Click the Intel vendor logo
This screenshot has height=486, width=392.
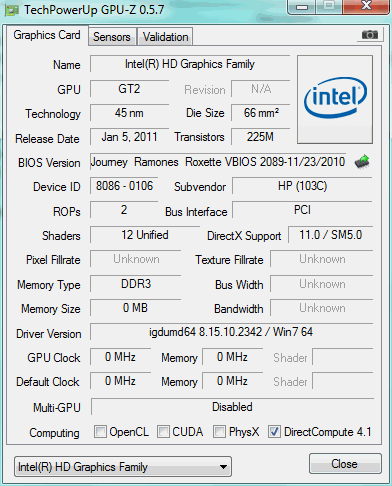pos(335,99)
